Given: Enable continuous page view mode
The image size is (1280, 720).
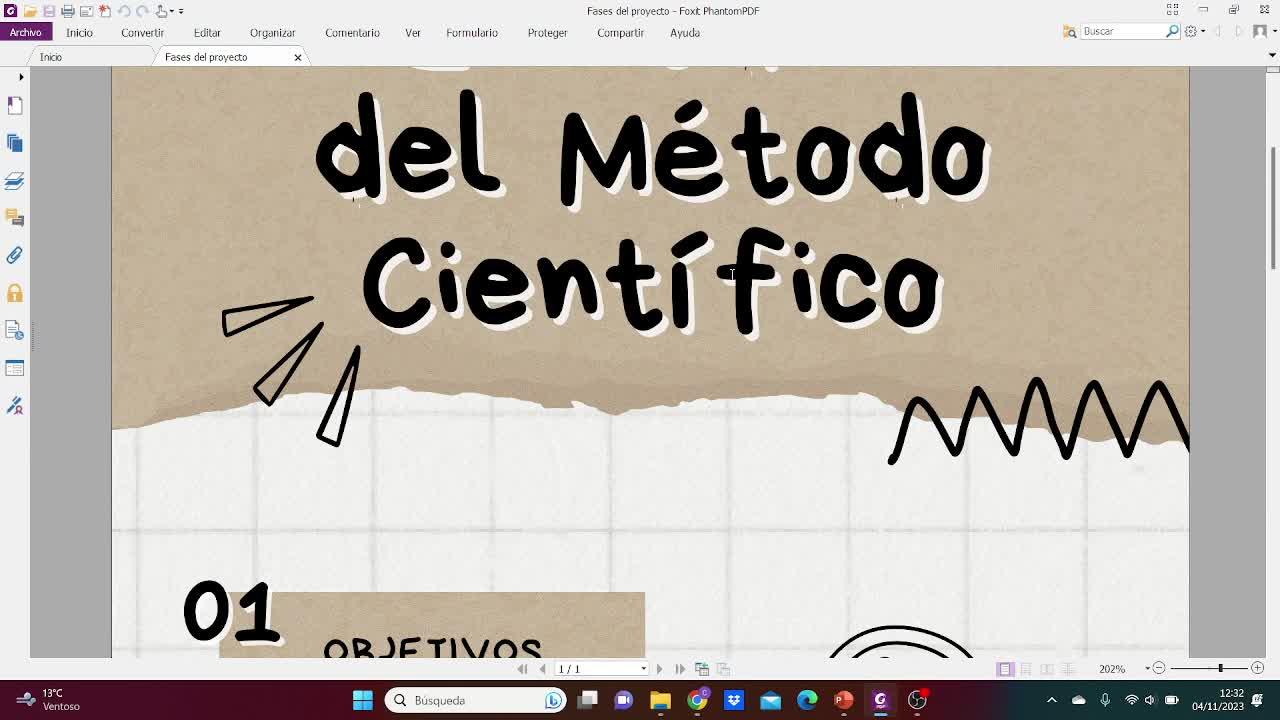Looking at the screenshot, I should [1026, 669].
